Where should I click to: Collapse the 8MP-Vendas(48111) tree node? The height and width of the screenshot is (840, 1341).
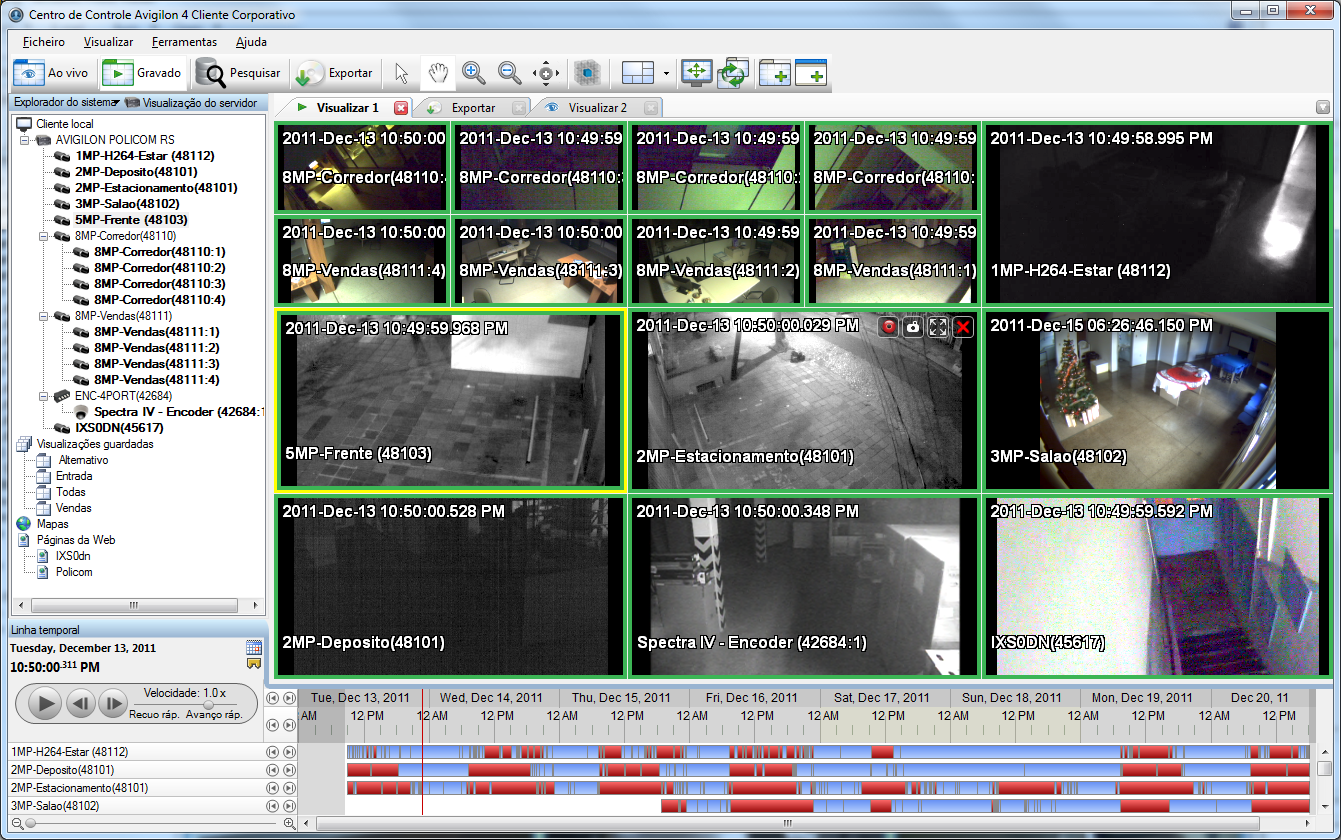(44, 316)
